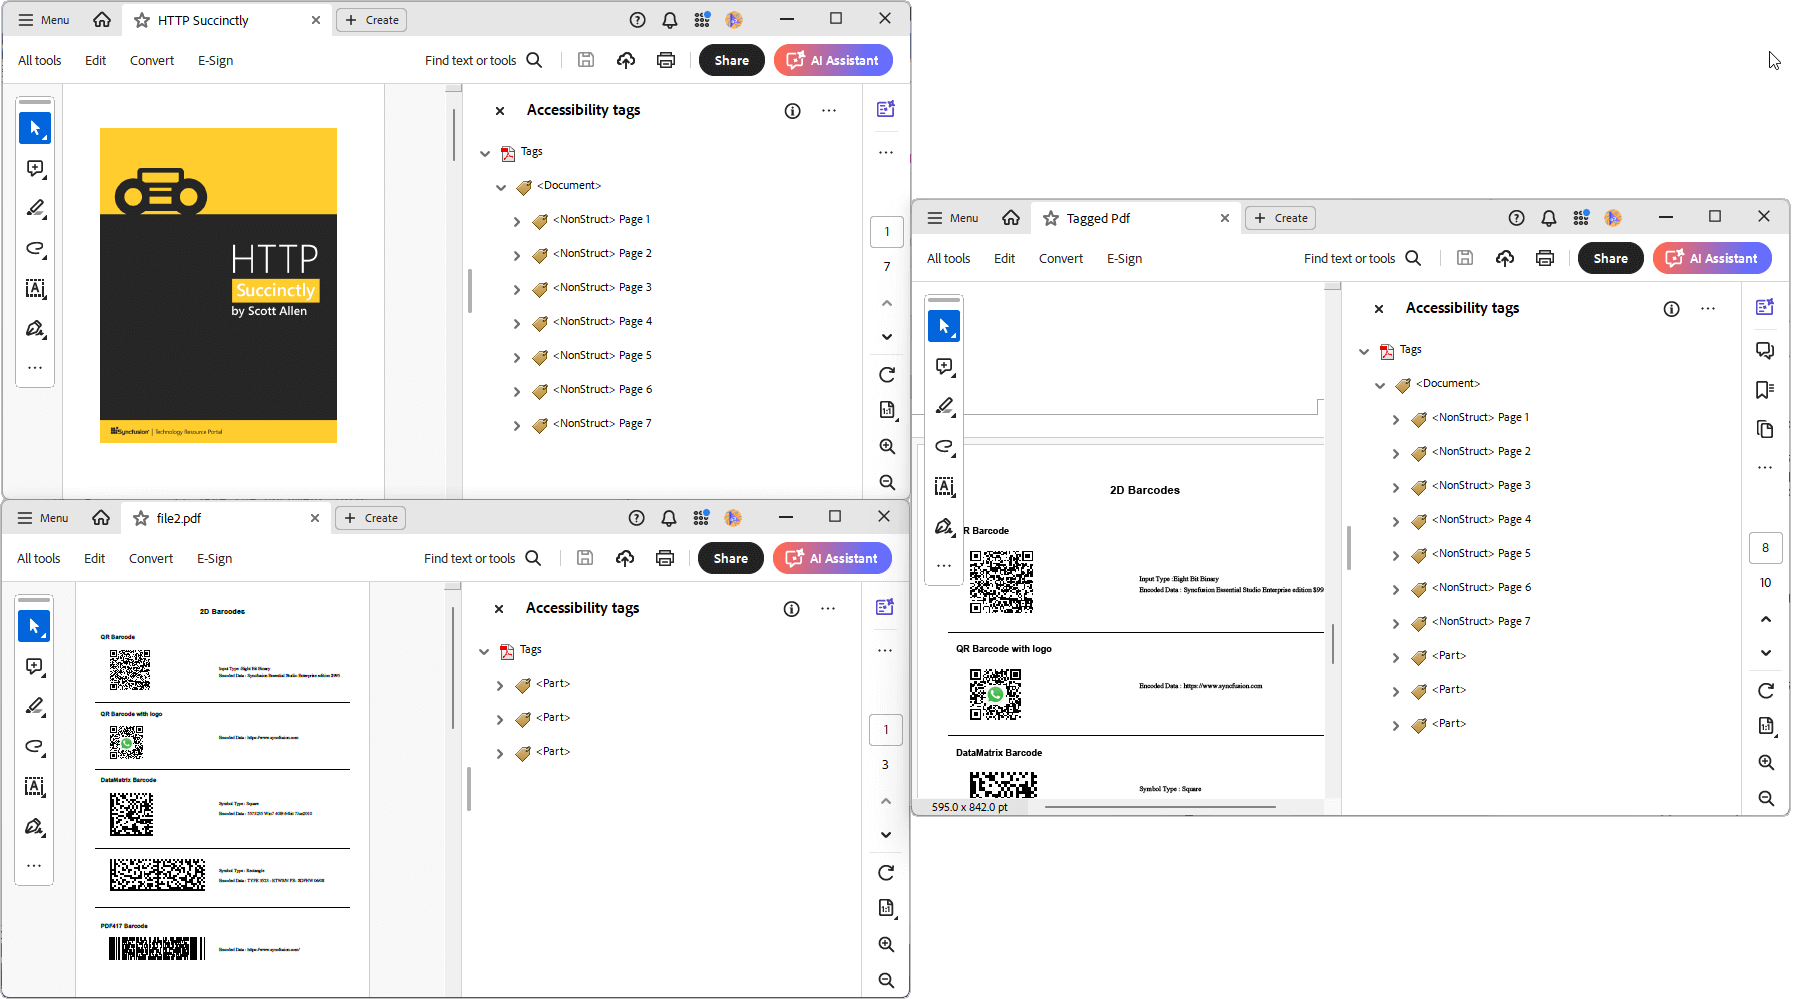Image resolution: width=1801 pixels, height=999 pixels.
Task: Expand NonStruct Page 3 in Tagged Pdf window
Action: [1396, 487]
